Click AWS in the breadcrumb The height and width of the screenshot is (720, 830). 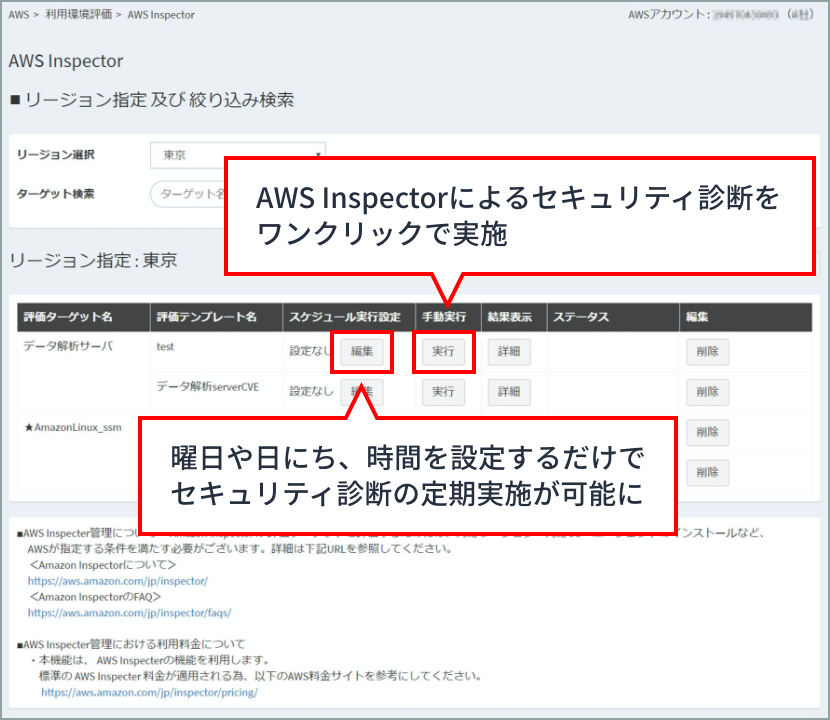(x=18, y=15)
